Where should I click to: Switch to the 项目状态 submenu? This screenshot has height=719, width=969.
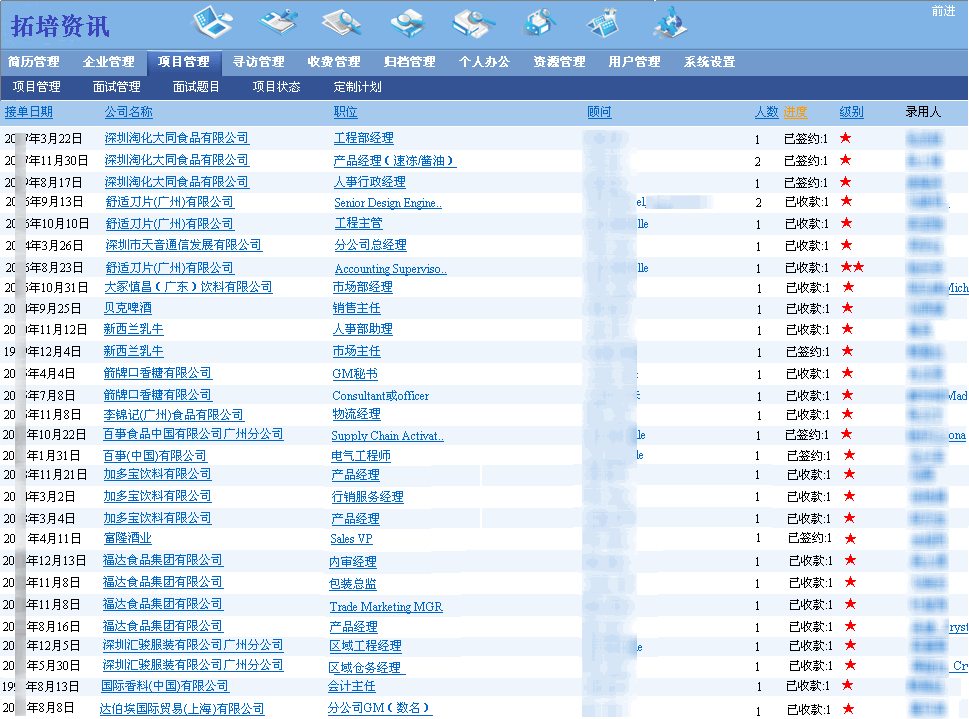tap(276, 87)
